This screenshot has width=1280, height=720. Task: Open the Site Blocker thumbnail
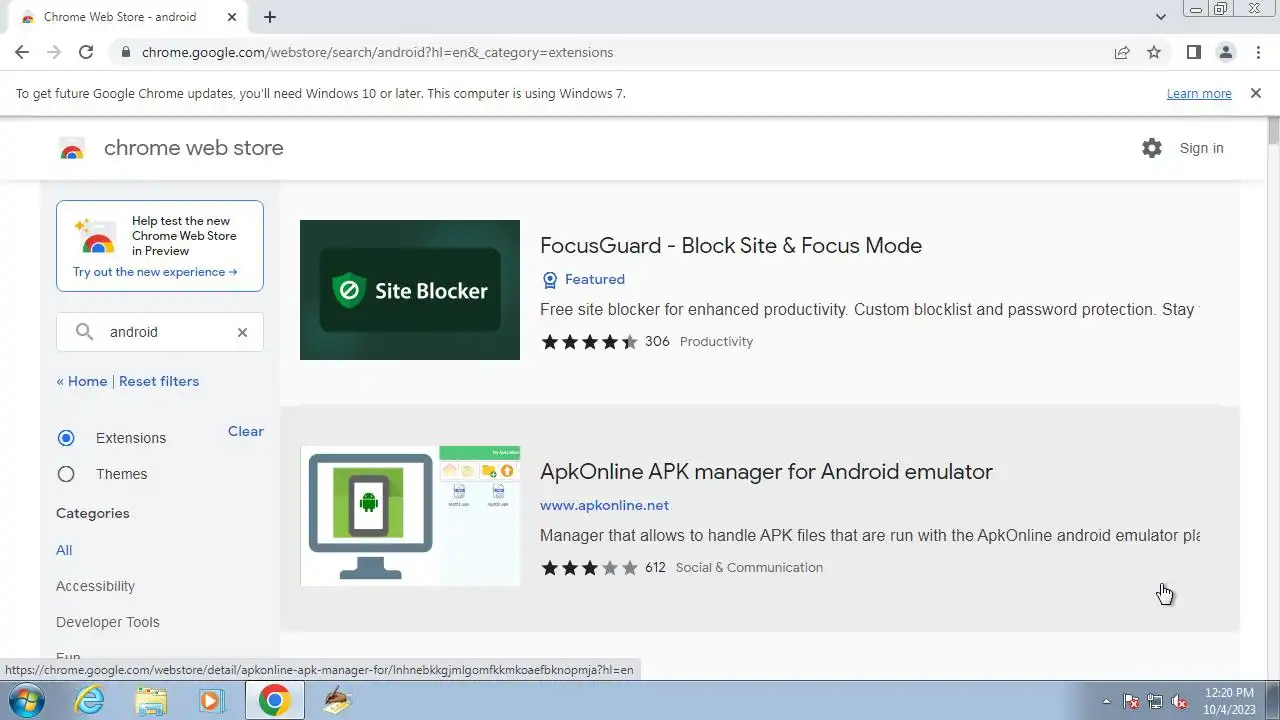[410, 290]
